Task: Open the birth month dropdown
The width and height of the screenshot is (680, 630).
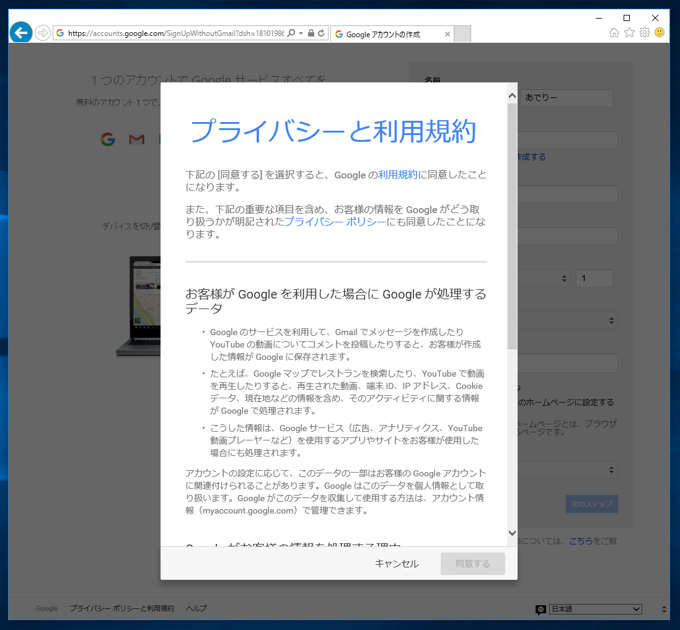Action: tap(544, 278)
